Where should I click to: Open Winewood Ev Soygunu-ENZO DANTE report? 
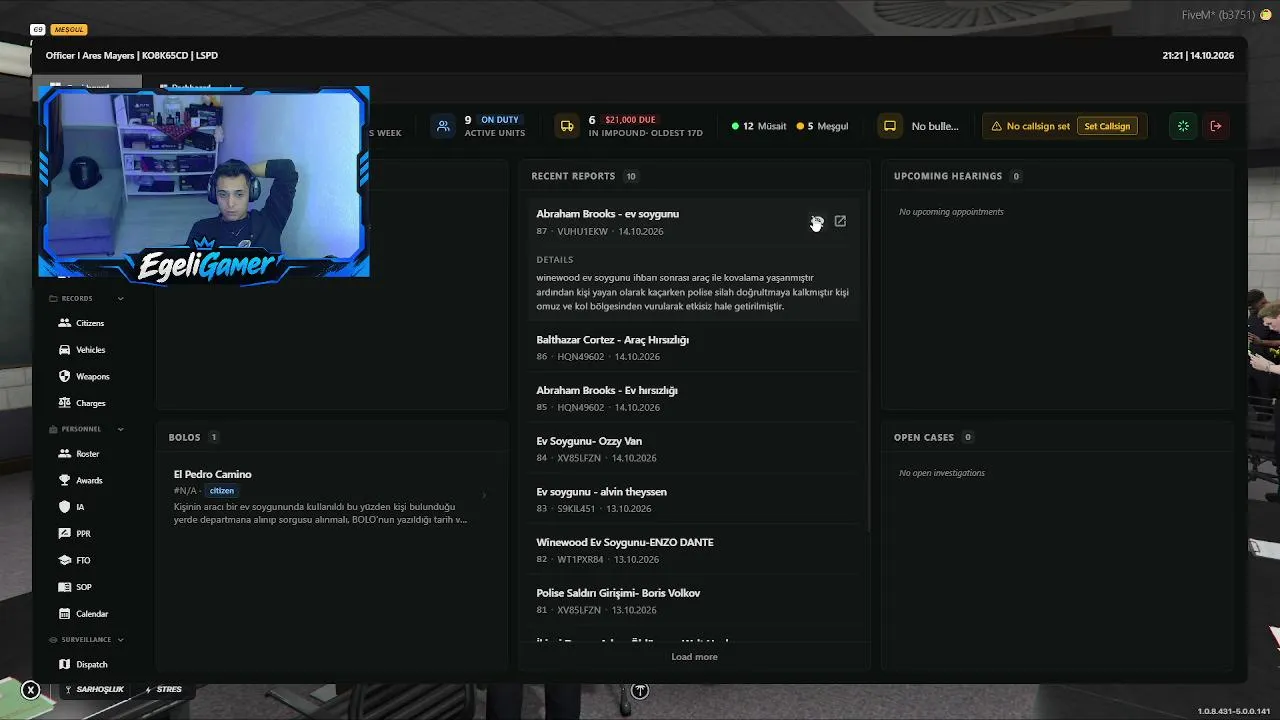694,550
